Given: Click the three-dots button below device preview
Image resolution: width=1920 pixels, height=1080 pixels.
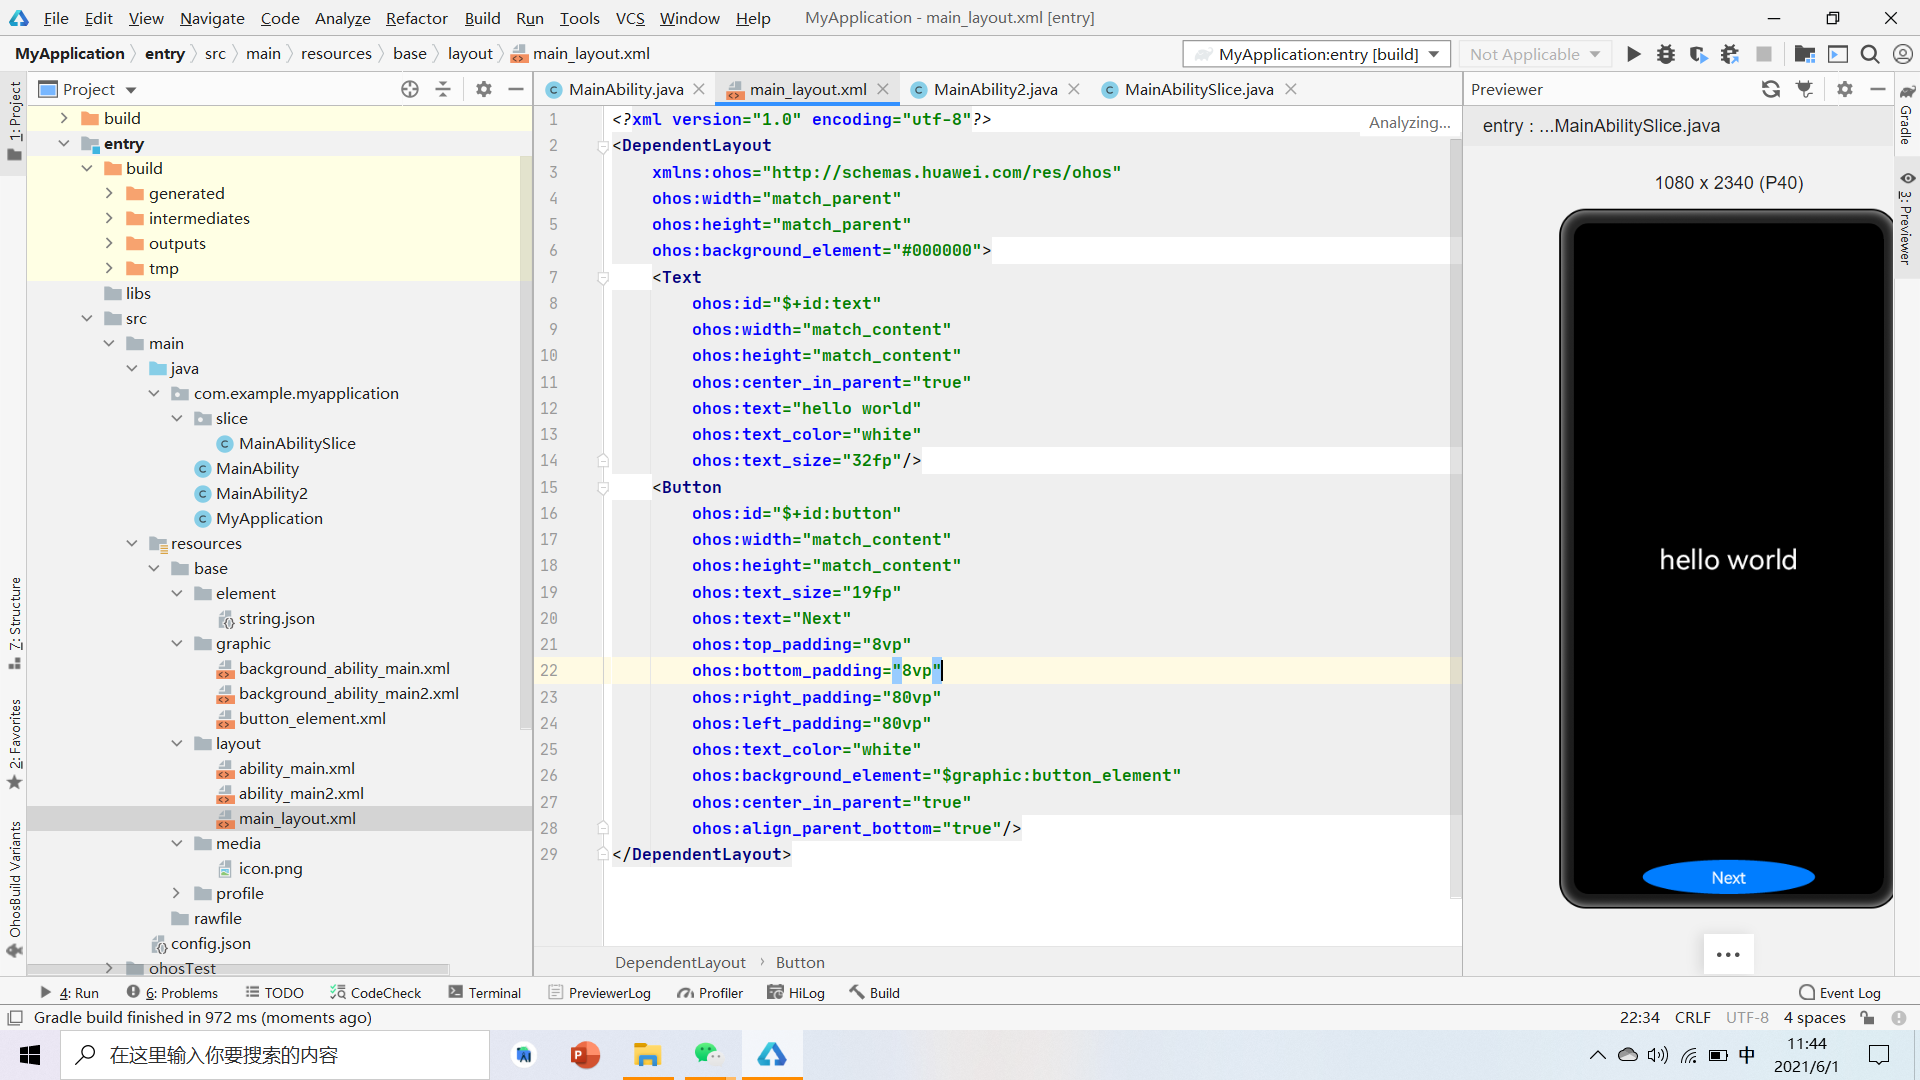Looking at the screenshot, I should click(1728, 954).
